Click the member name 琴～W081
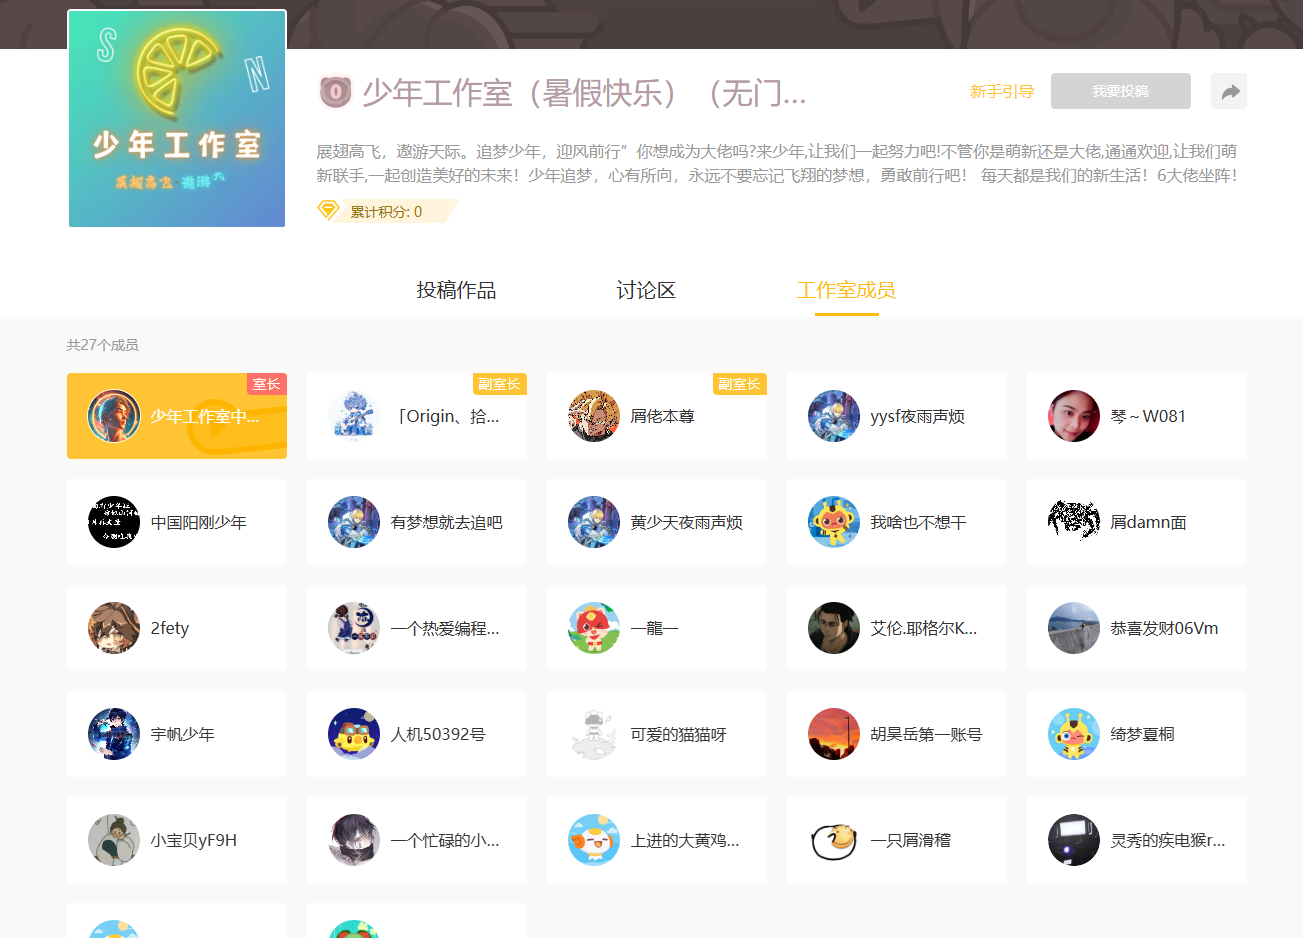 point(1148,416)
